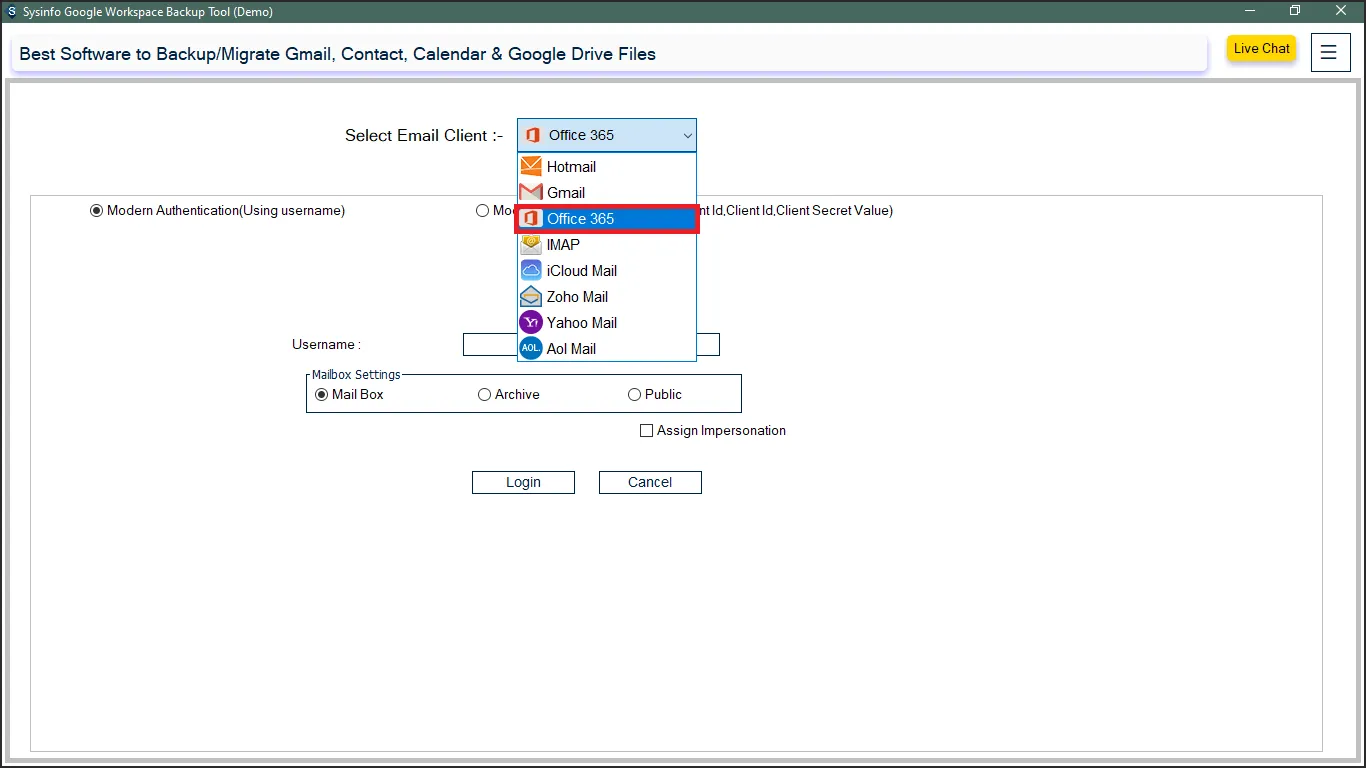This screenshot has width=1366, height=768.
Task: Click the Gmail logo icon in dropdown
Action: (531, 193)
